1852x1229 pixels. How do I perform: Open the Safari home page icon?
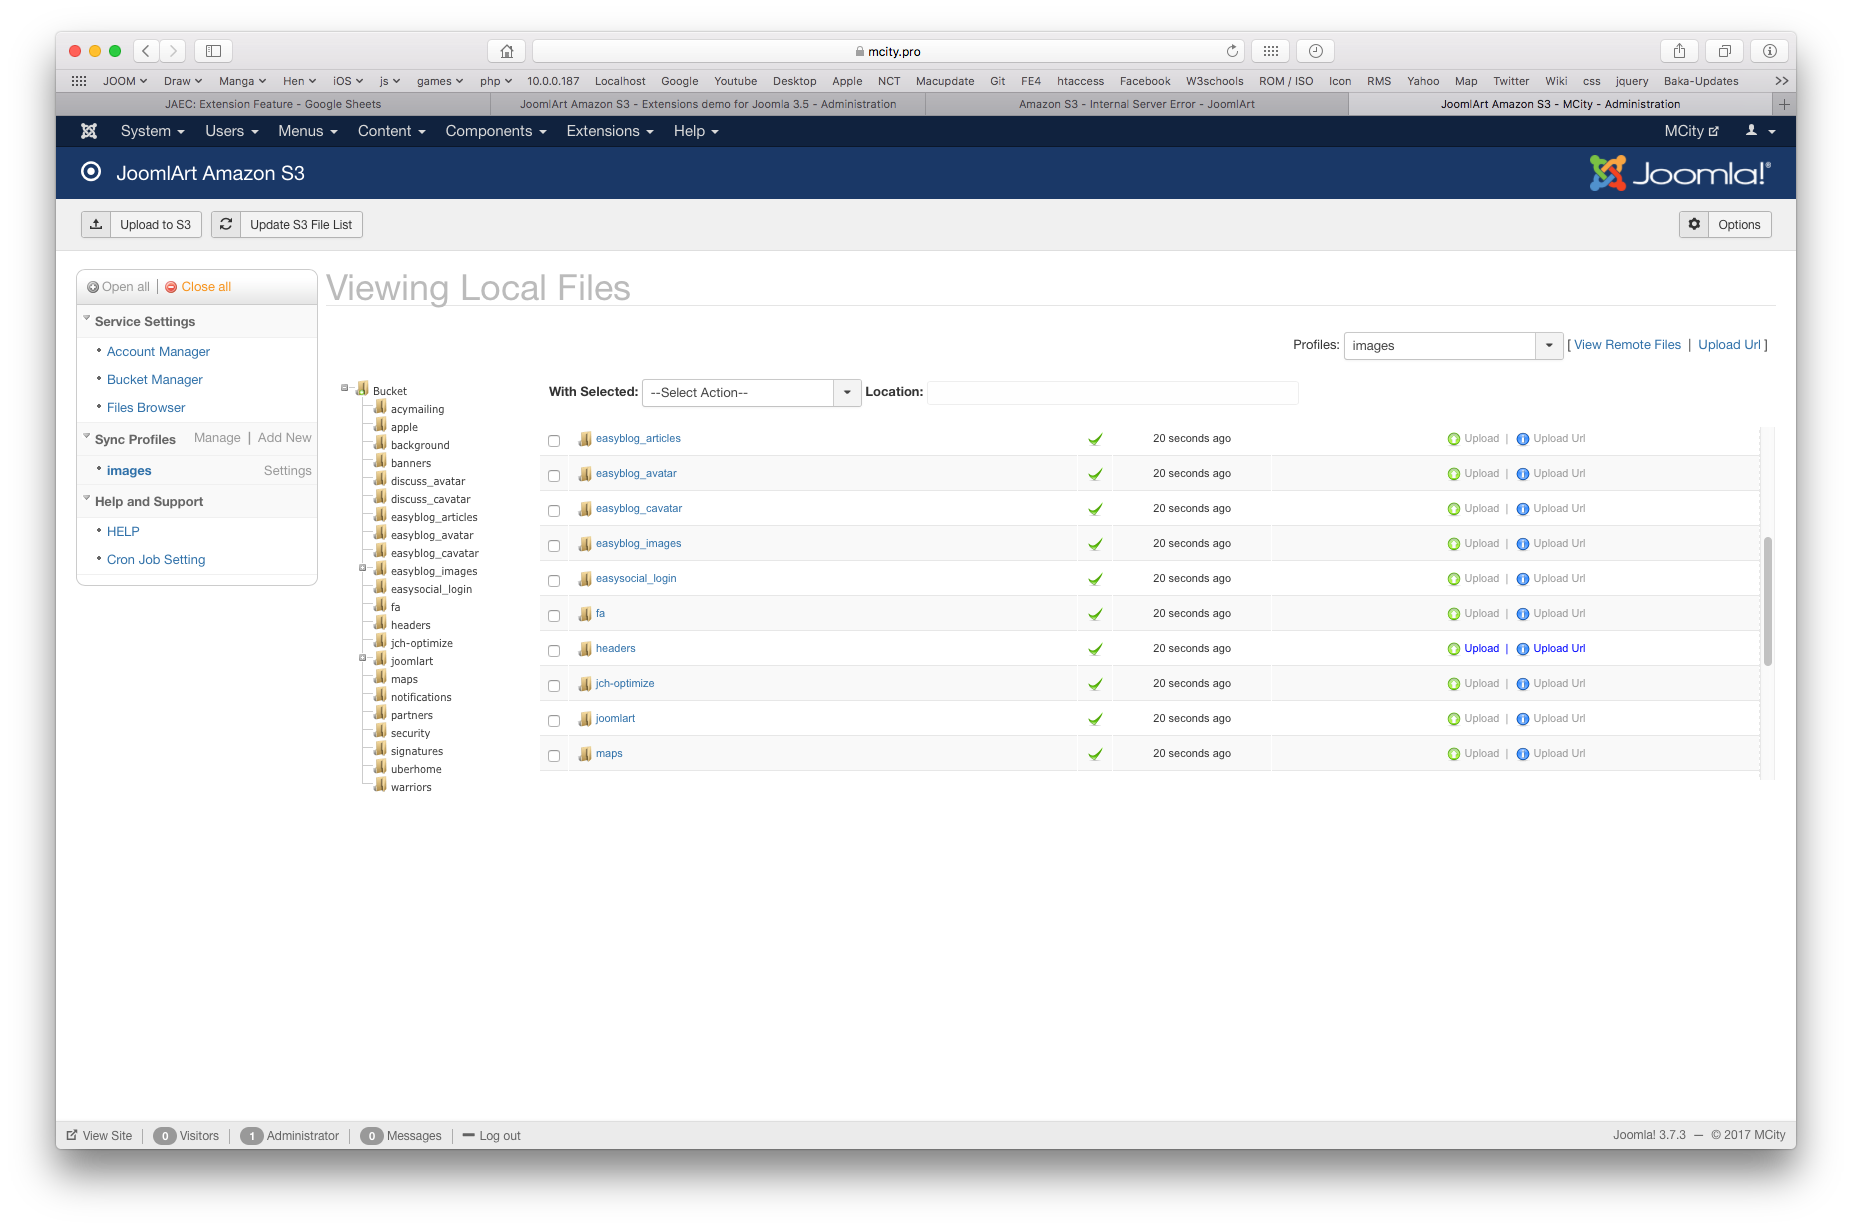[x=507, y=51]
